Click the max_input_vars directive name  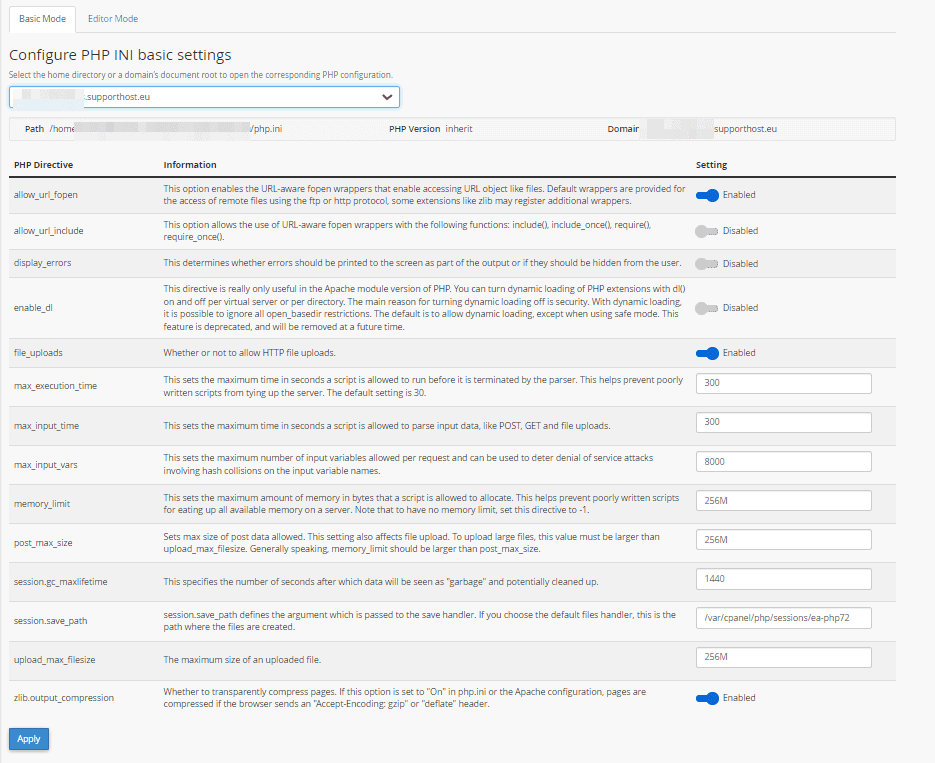(46, 465)
